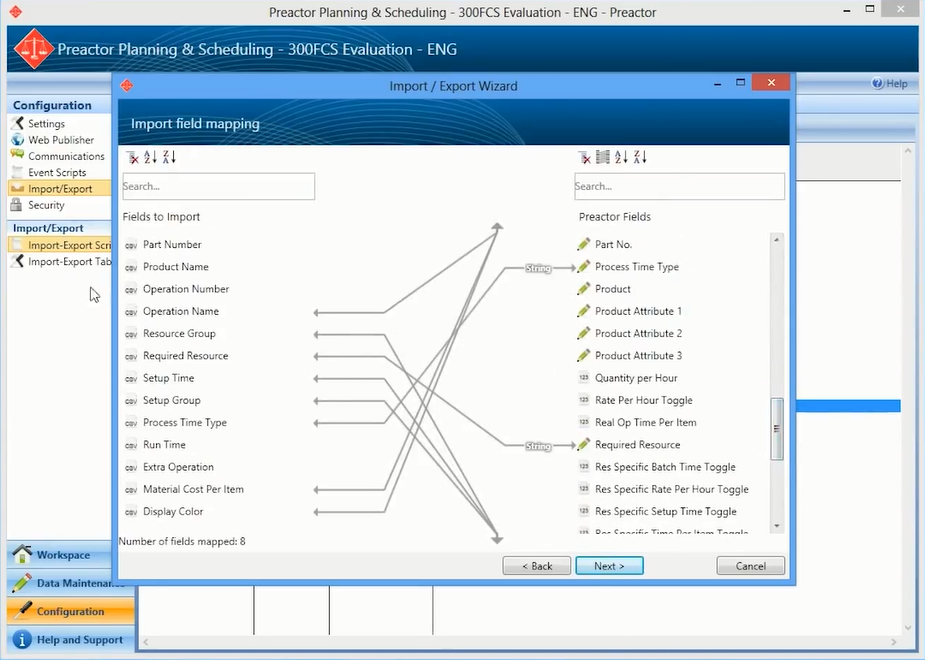Click the clear mappings icon above Fields to Import
Viewport: 925px width, 660px height.
pos(133,157)
